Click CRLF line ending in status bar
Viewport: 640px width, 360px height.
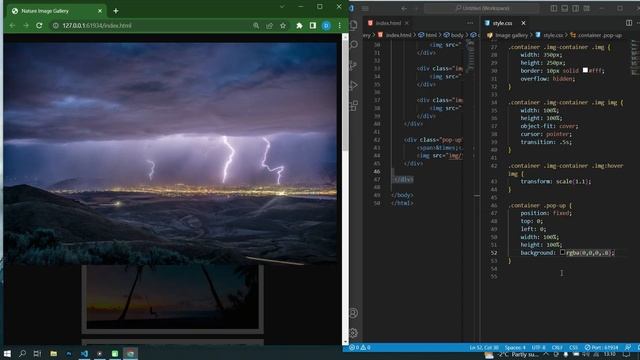(557, 347)
